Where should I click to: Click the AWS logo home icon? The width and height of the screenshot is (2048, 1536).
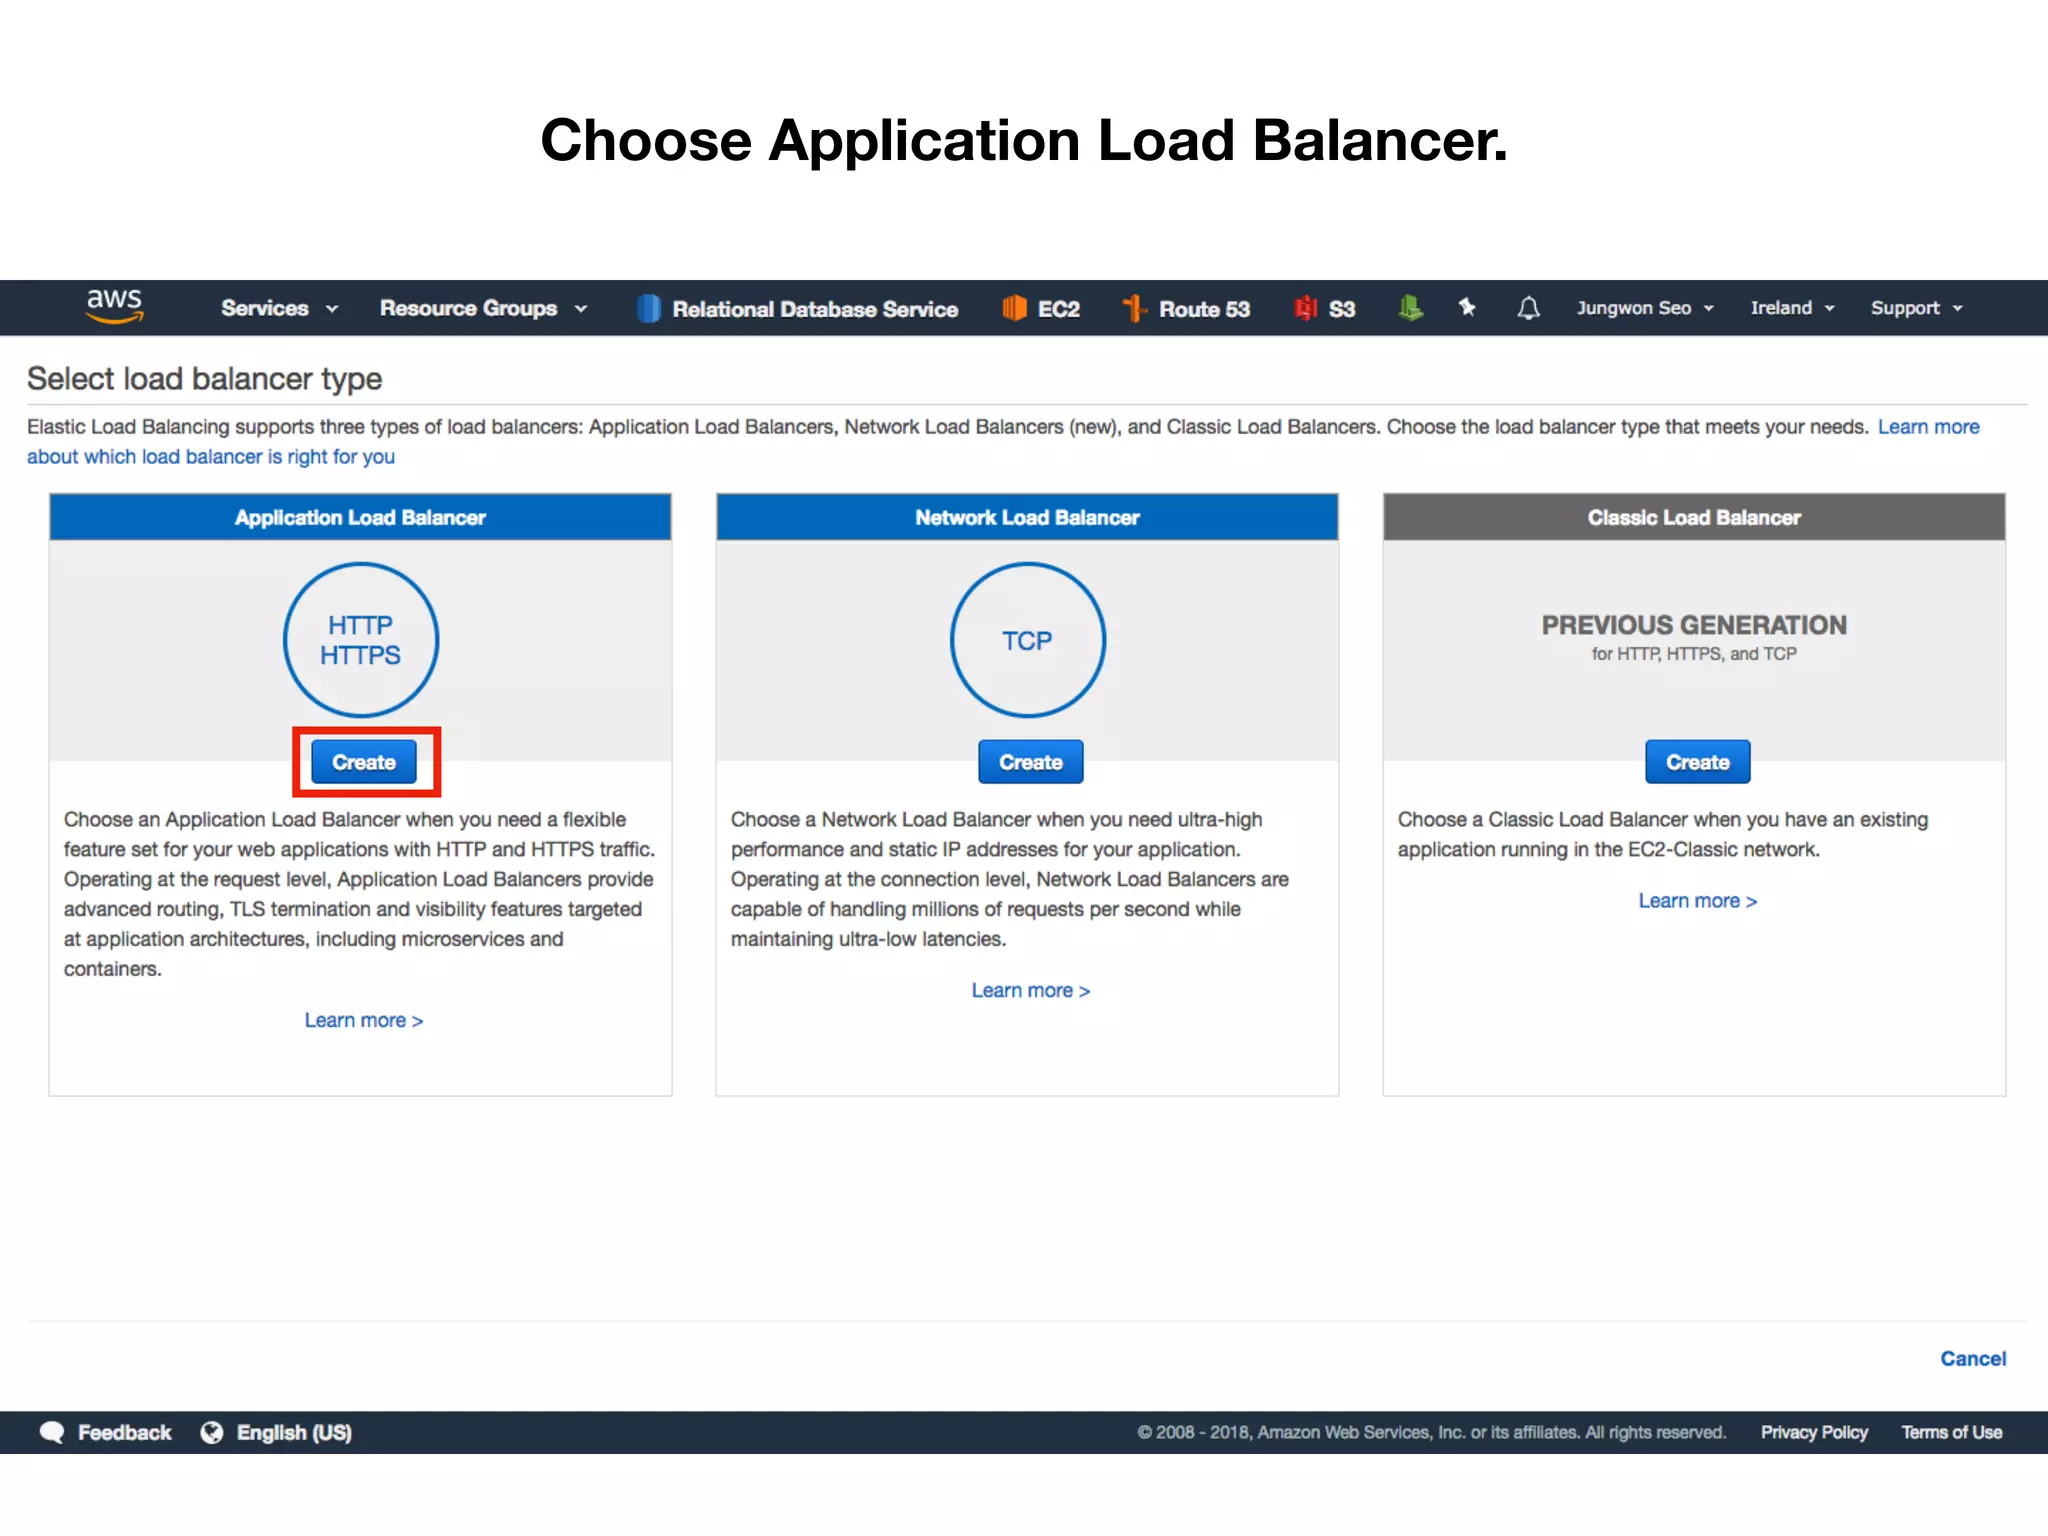tap(115, 306)
